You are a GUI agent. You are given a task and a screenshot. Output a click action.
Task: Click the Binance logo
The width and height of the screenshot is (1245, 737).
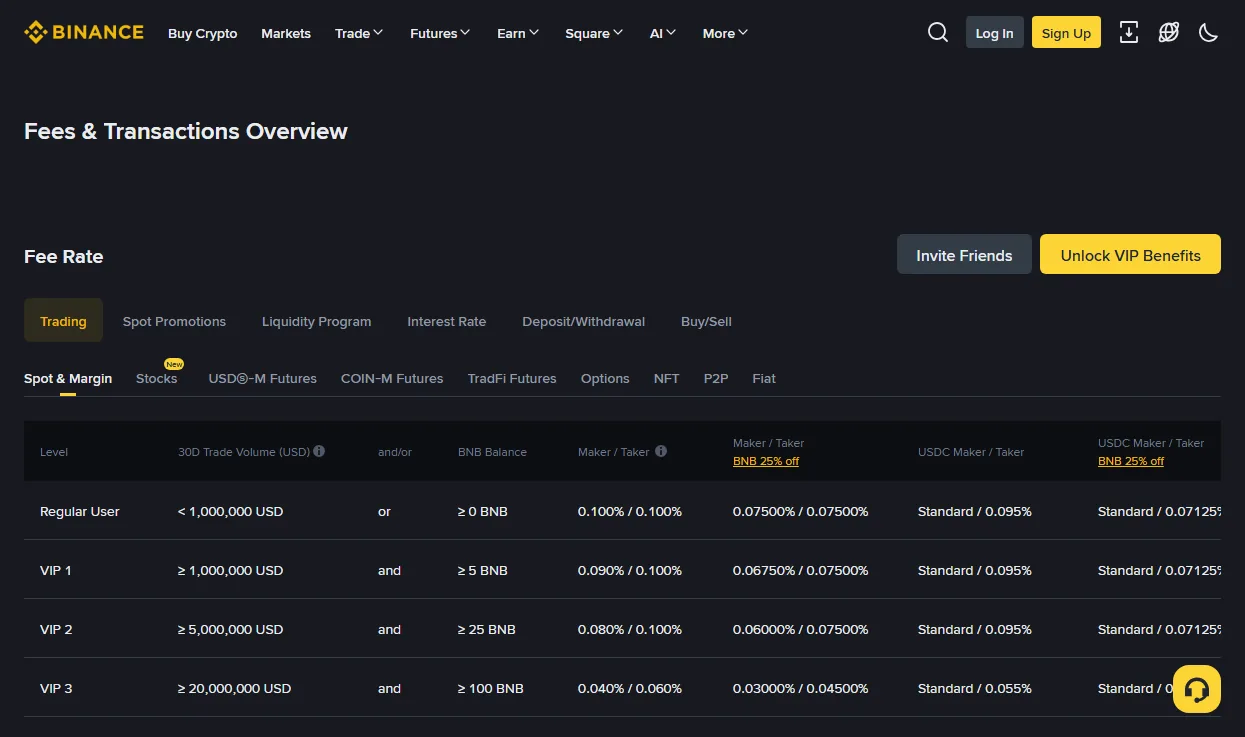point(84,33)
